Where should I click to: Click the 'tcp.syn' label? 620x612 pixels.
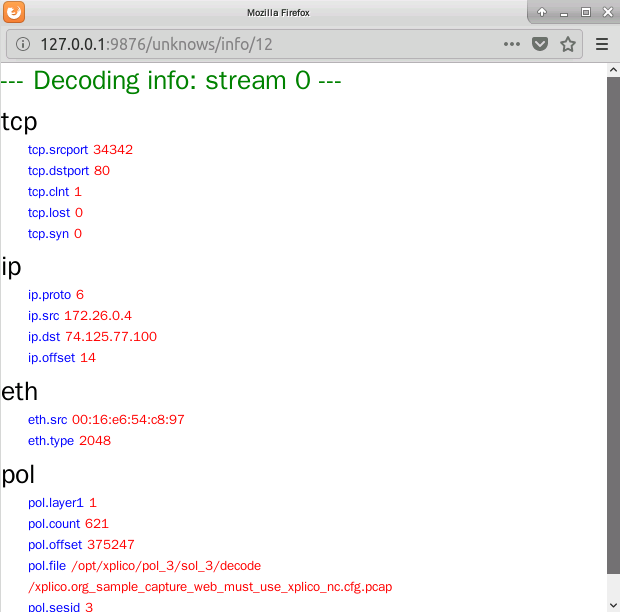click(48, 234)
